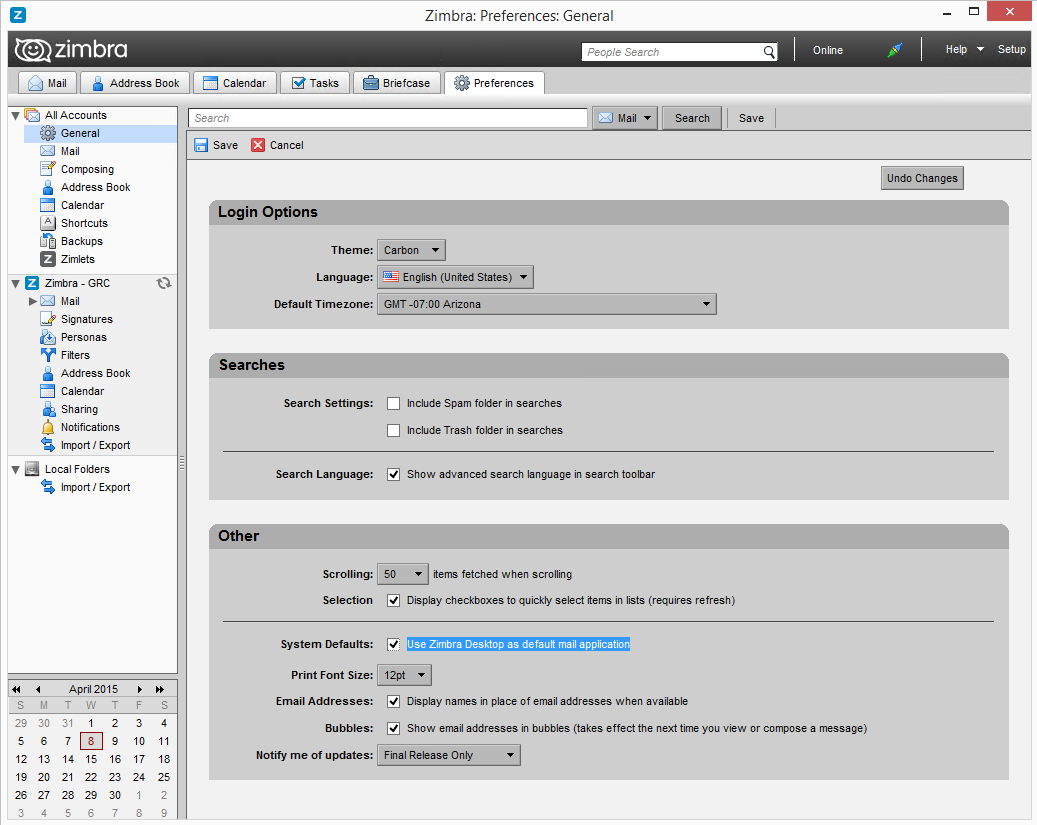The height and width of the screenshot is (825, 1037).
Task: Click the All Accounts mail folder icon
Action: 32,115
